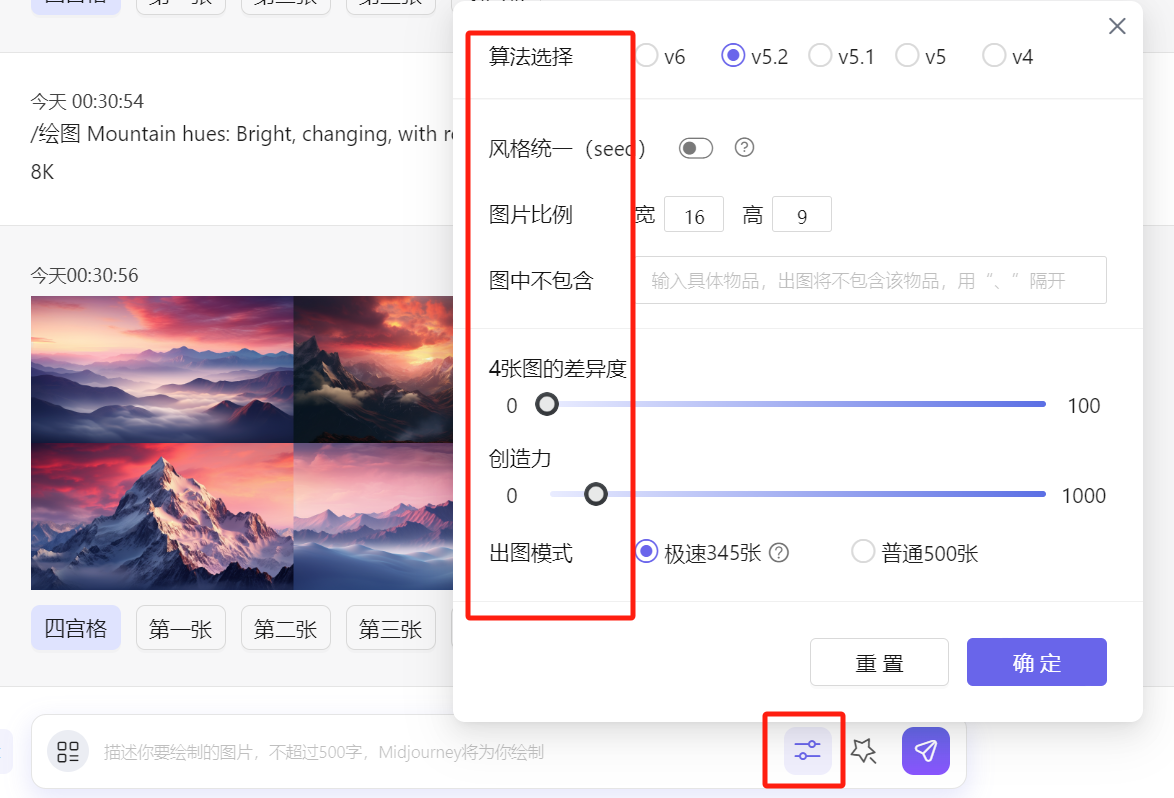1174x798 pixels.
Task: Select the v6 algorithm radio button
Action: [646, 57]
